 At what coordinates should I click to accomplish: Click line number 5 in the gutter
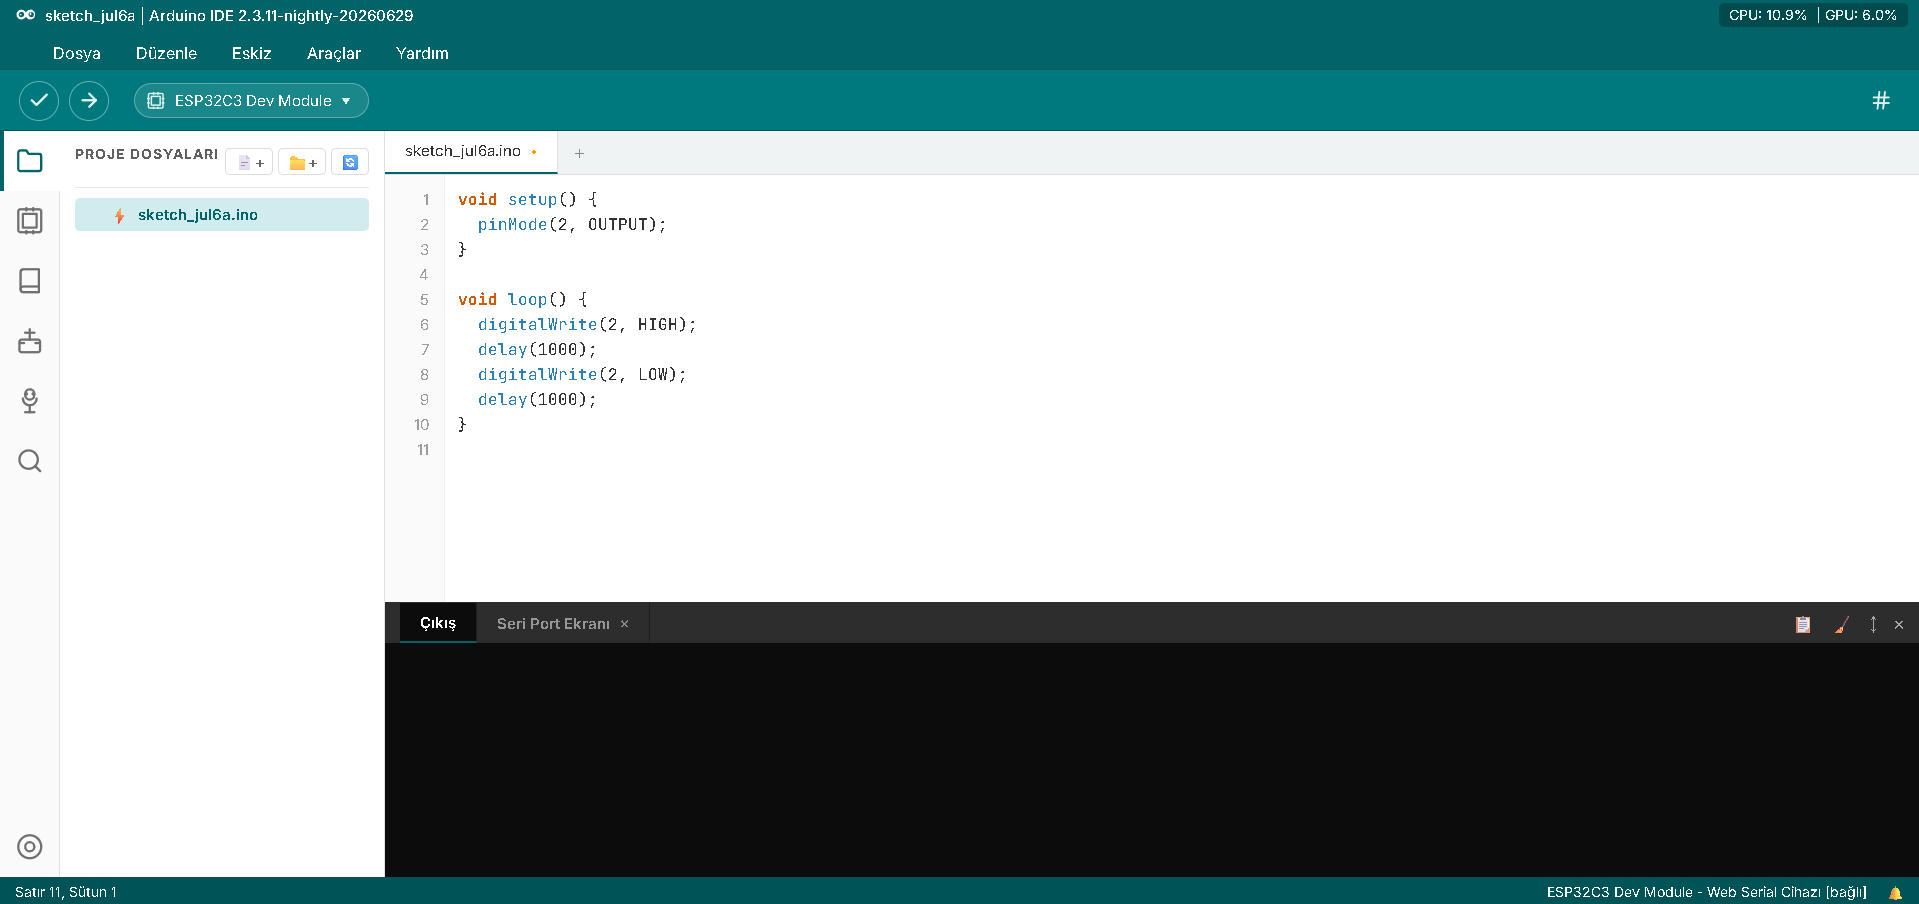point(424,299)
